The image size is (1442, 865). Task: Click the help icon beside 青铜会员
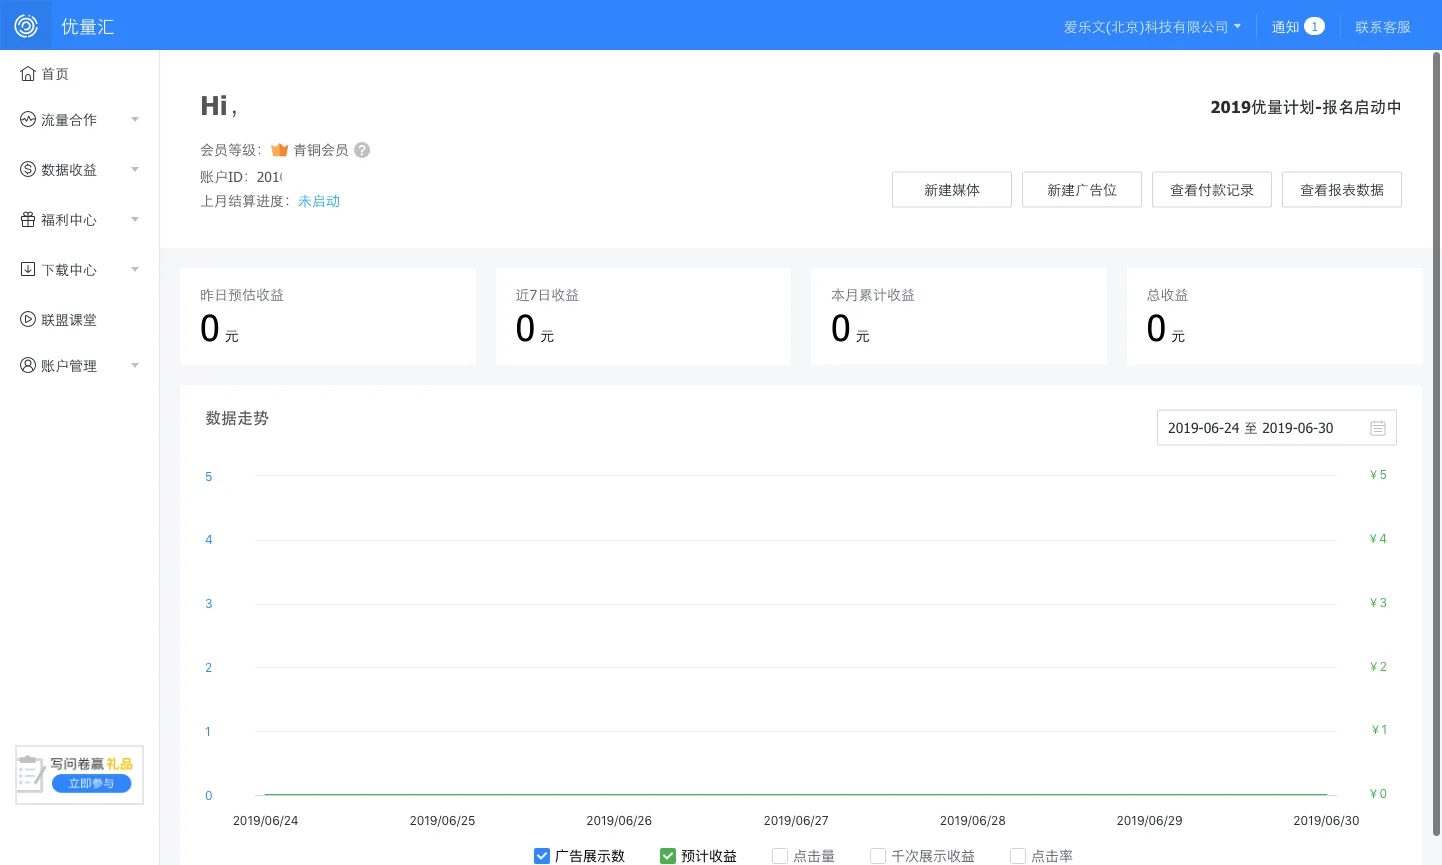(x=362, y=150)
